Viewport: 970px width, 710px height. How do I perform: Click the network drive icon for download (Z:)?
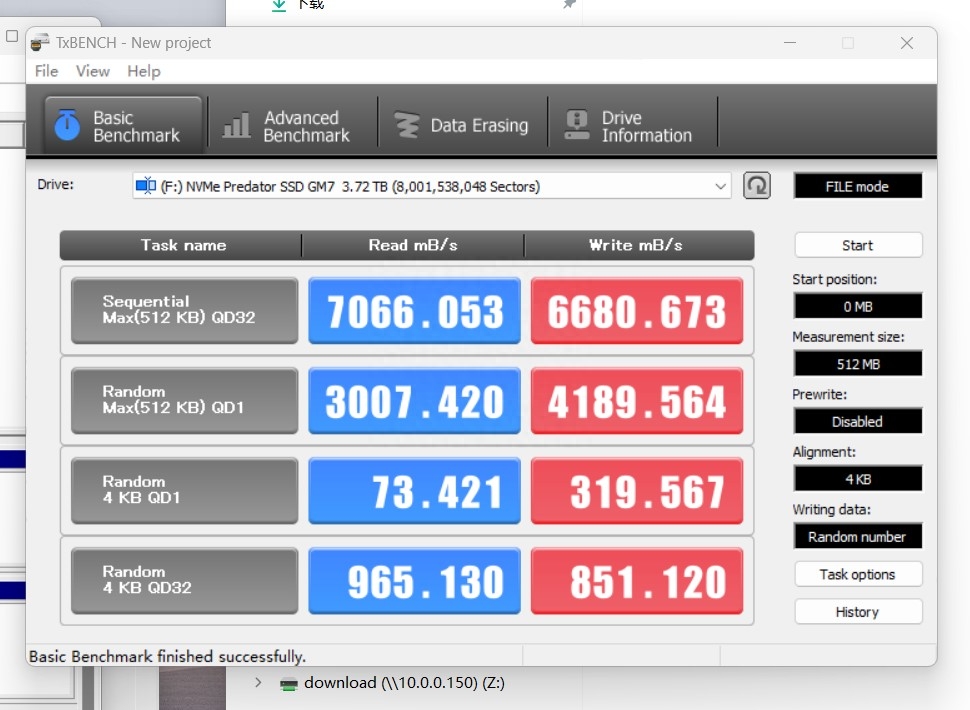pos(288,683)
